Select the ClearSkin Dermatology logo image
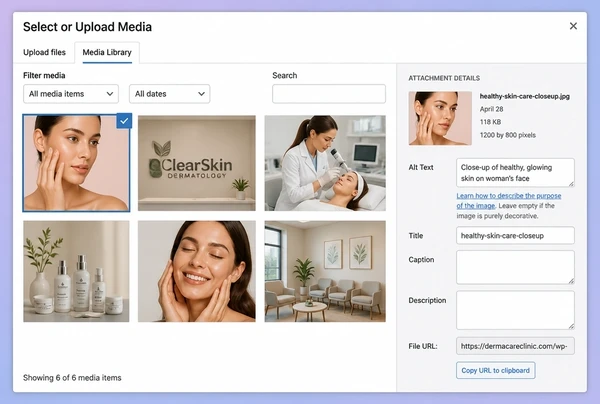Screen dimensions: 600x404 197,163
